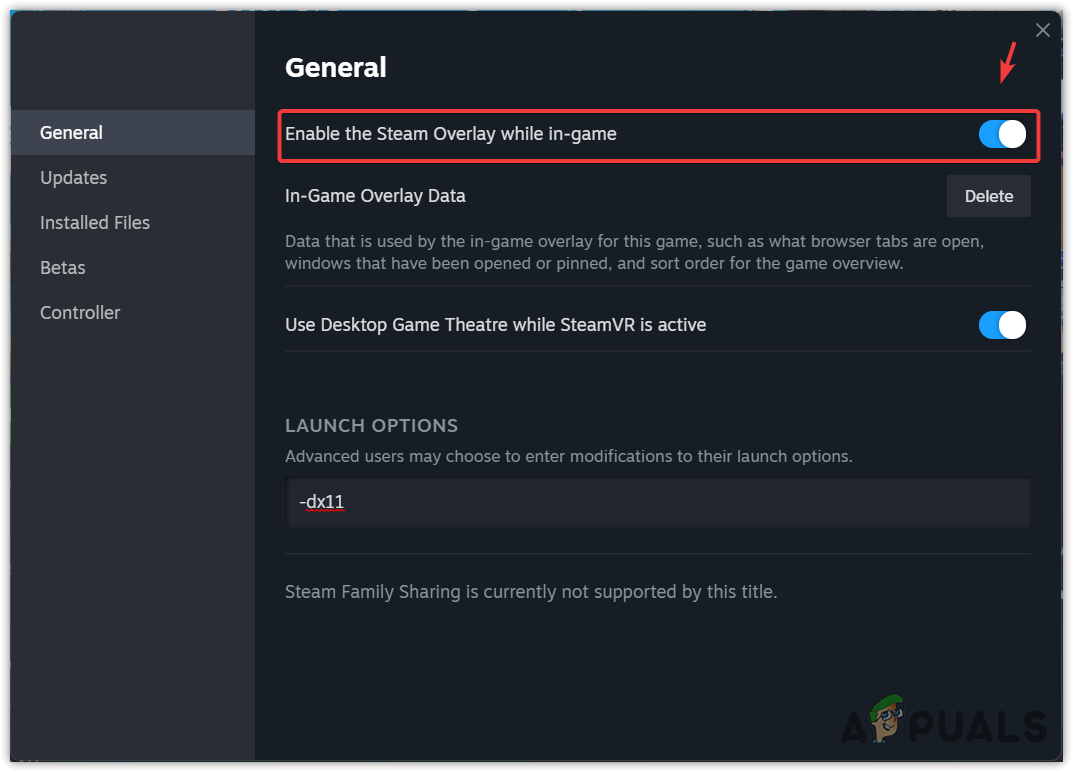Screen dimensions: 1073x772
Task: Click the 'In-Game Overlay Data' label text
Action: [x=375, y=196]
